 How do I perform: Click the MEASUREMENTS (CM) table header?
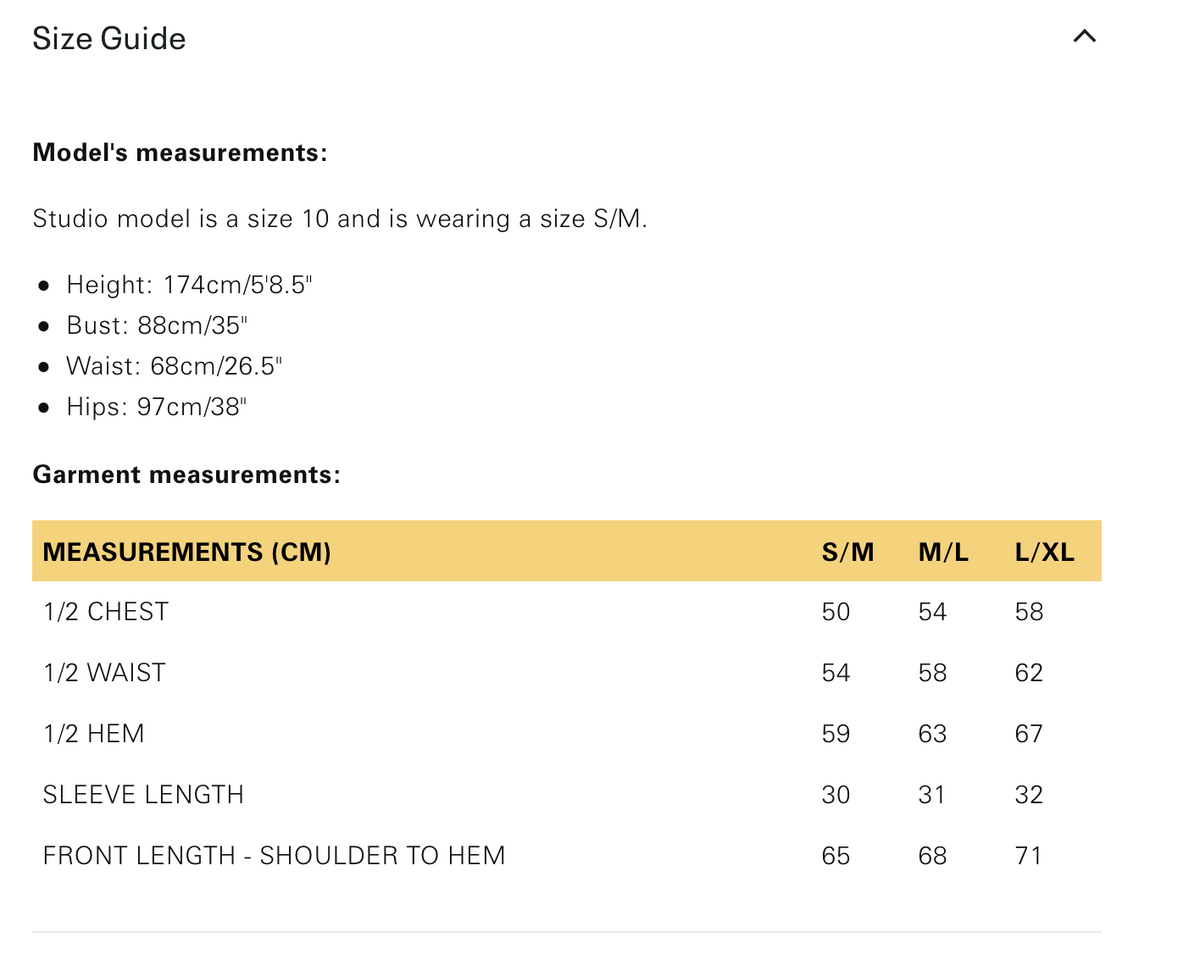(x=187, y=552)
